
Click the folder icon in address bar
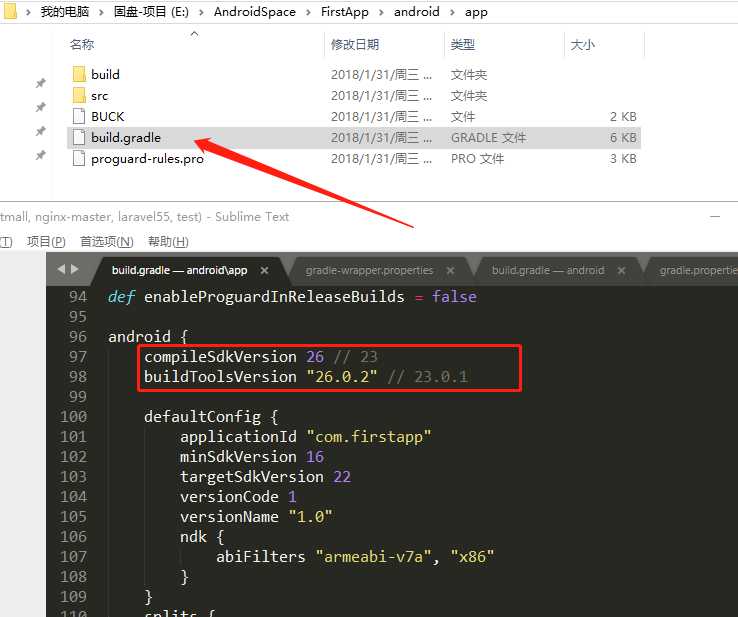(x=9, y=11)
